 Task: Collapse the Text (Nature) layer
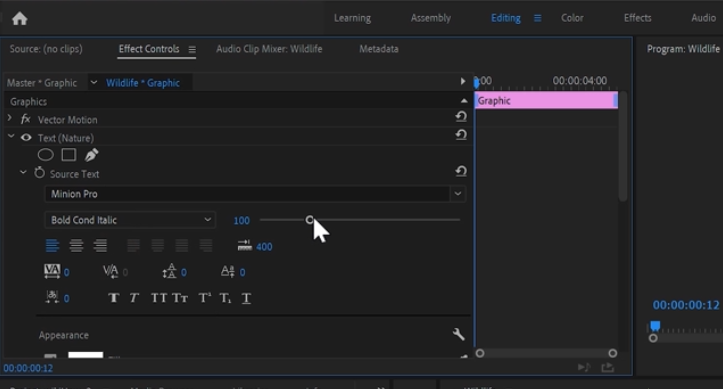11,136
